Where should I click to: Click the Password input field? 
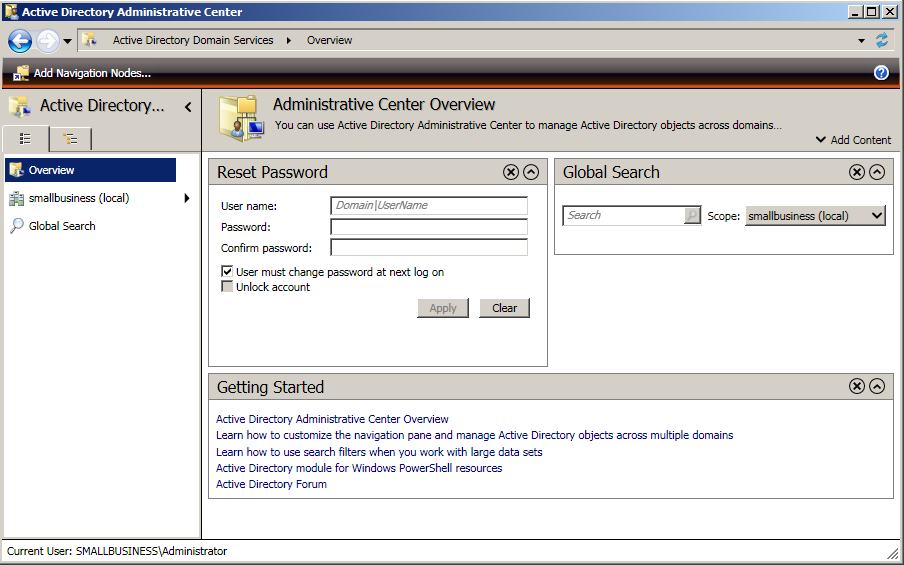pos(429,227)
